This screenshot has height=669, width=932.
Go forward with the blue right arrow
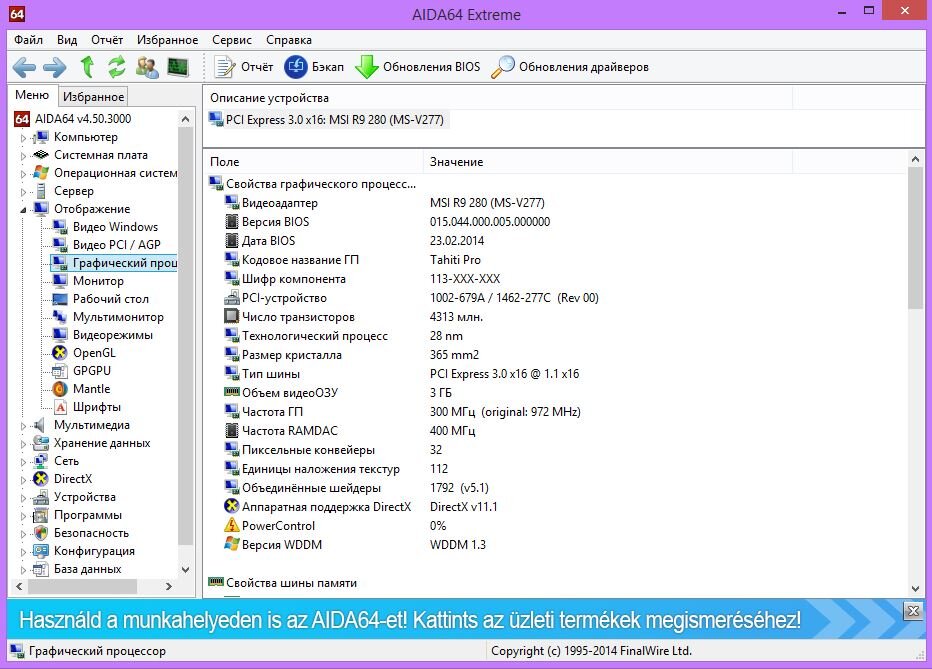point(55,67)
